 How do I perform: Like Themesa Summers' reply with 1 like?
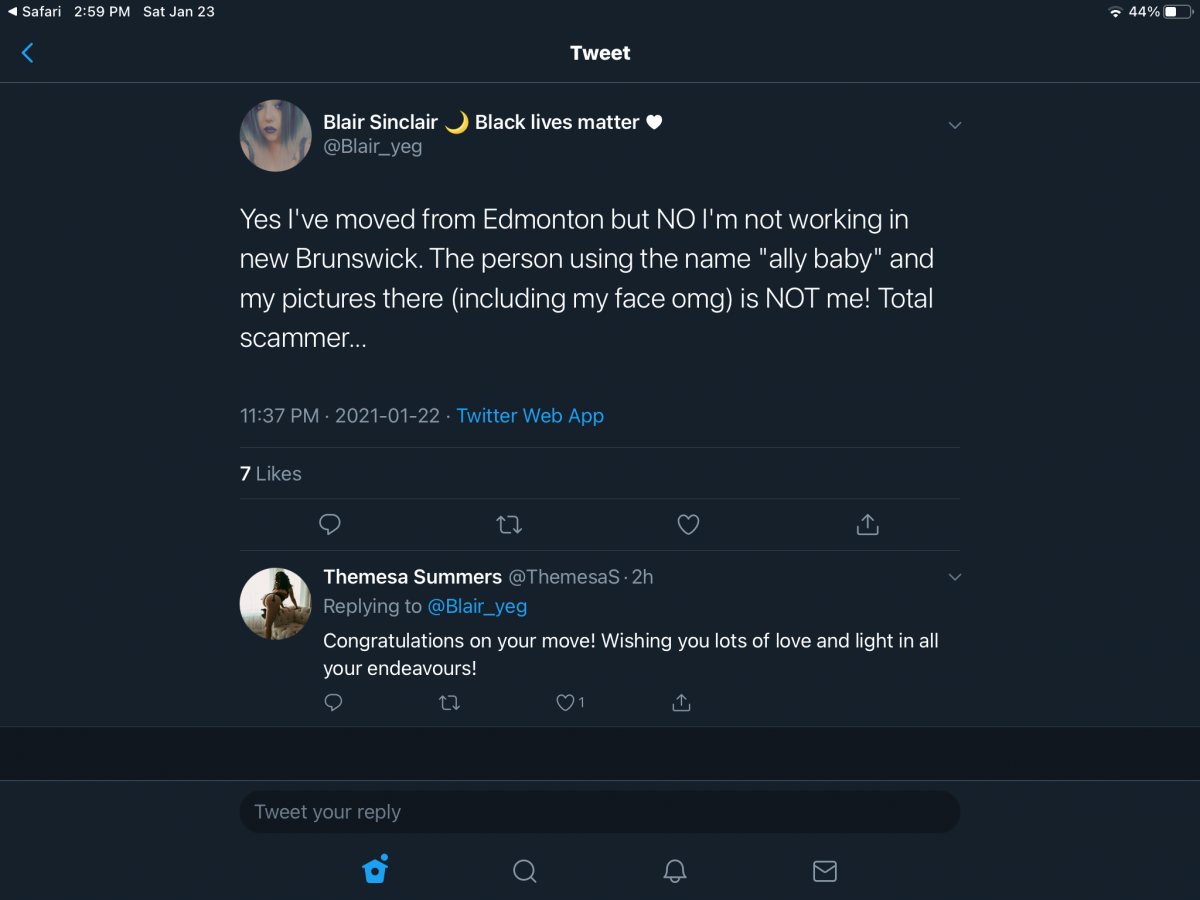570,703
